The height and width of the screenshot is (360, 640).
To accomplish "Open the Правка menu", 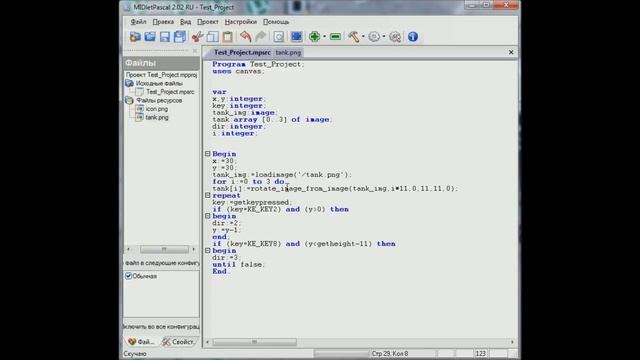I will pyautogui.click(x=163, y=22).
